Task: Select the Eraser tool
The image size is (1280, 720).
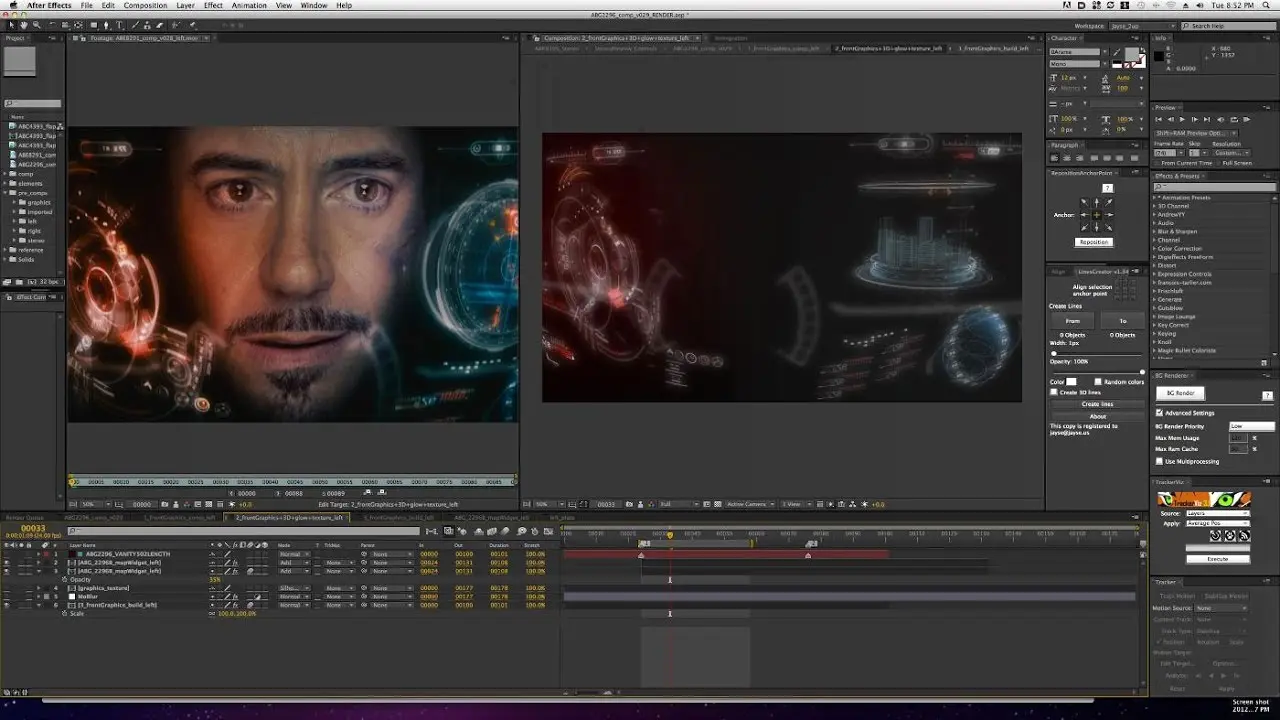Action: click(x=160, y=25)
